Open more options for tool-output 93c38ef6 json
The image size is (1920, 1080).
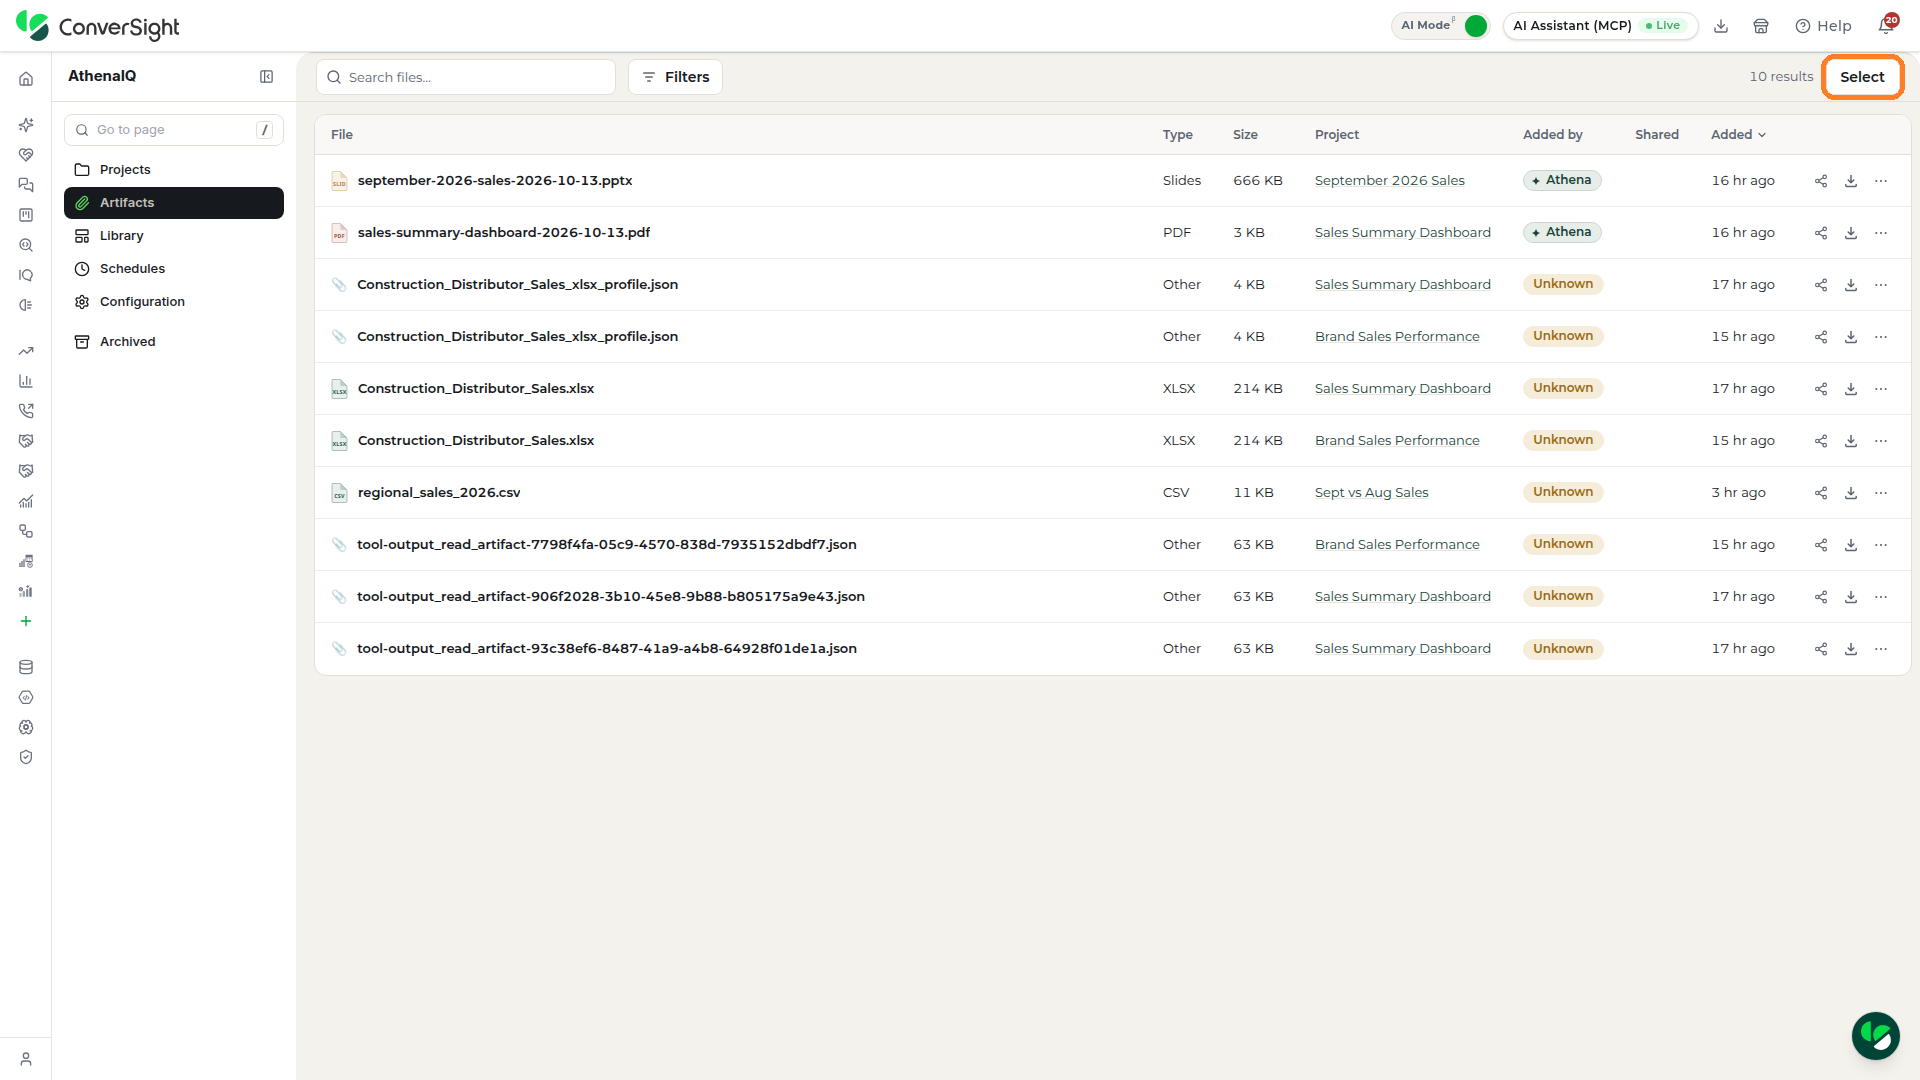pyautogui.click(x=1881, y=649)
